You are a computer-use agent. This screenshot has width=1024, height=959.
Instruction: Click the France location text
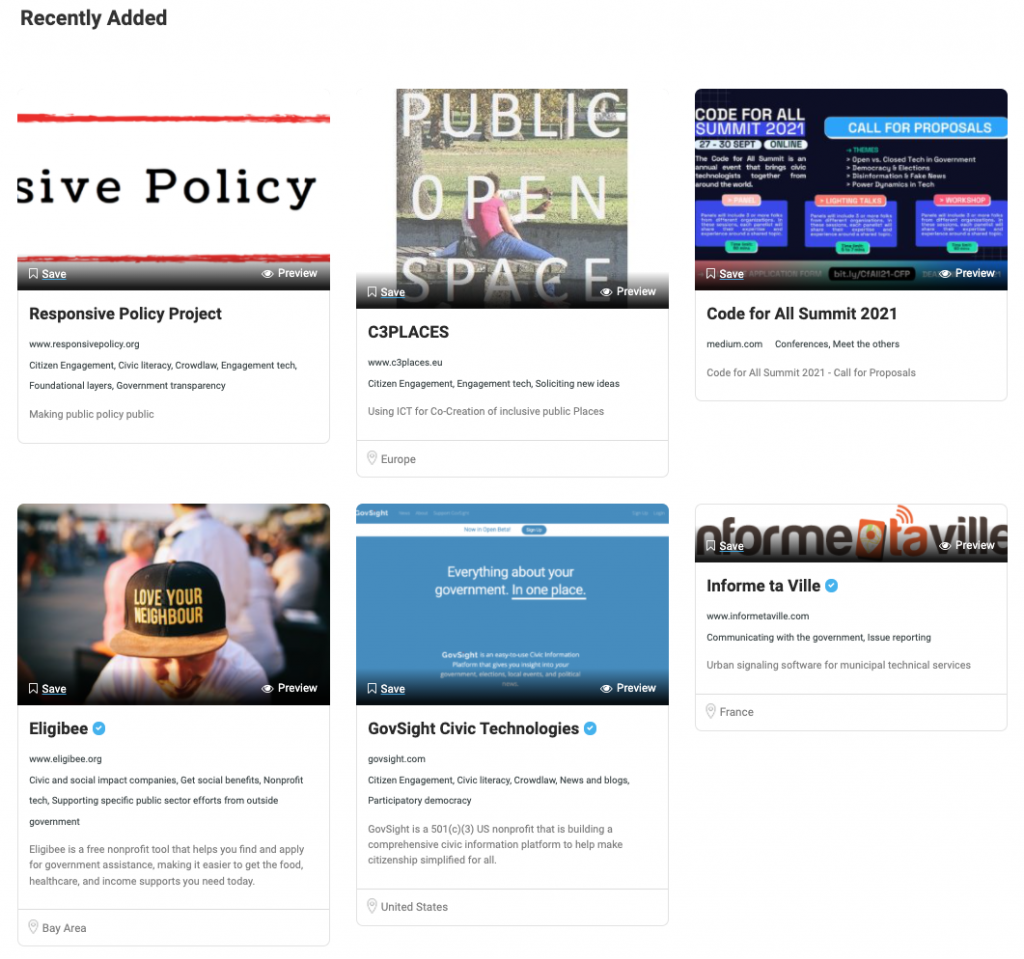click(737, 712)
